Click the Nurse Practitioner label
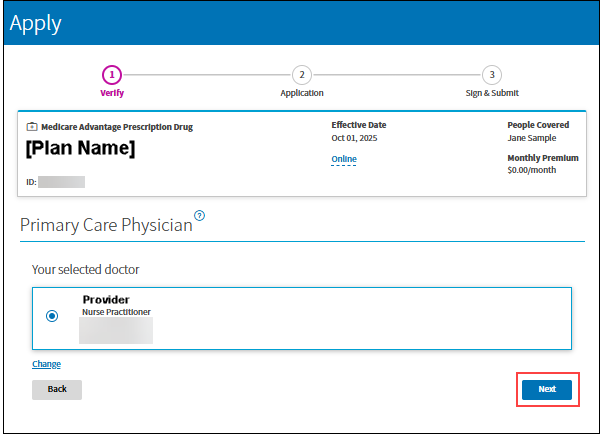Screen dimensions: 600x434 point(116,312)
